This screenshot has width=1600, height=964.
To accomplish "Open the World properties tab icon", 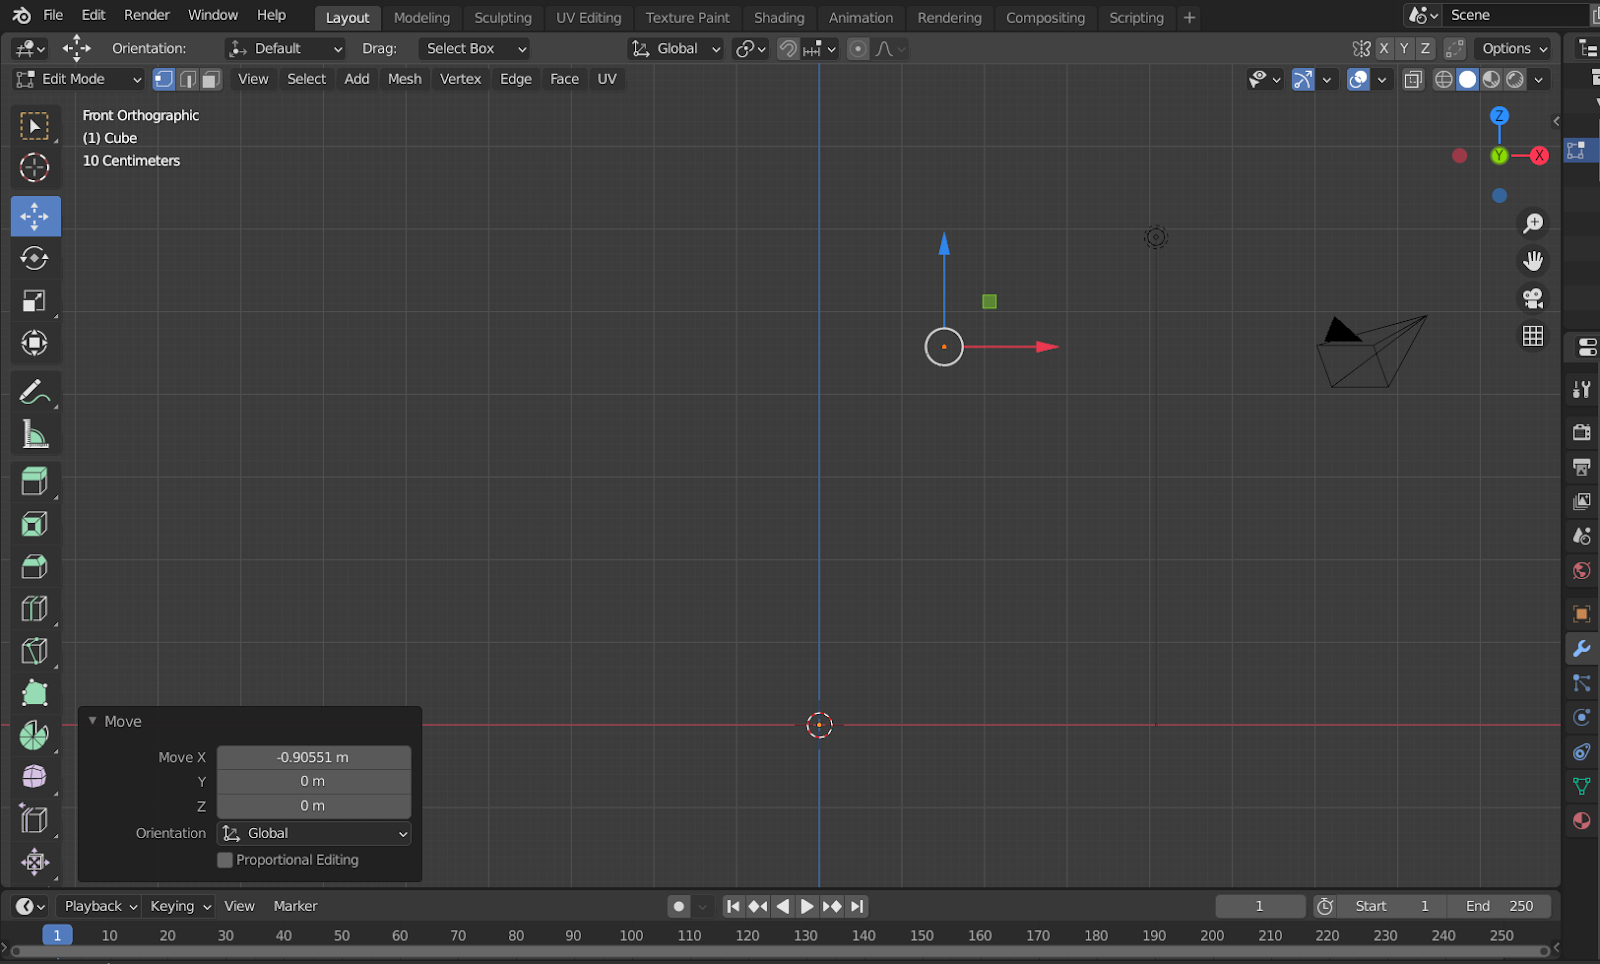I will pos(1582,571).
